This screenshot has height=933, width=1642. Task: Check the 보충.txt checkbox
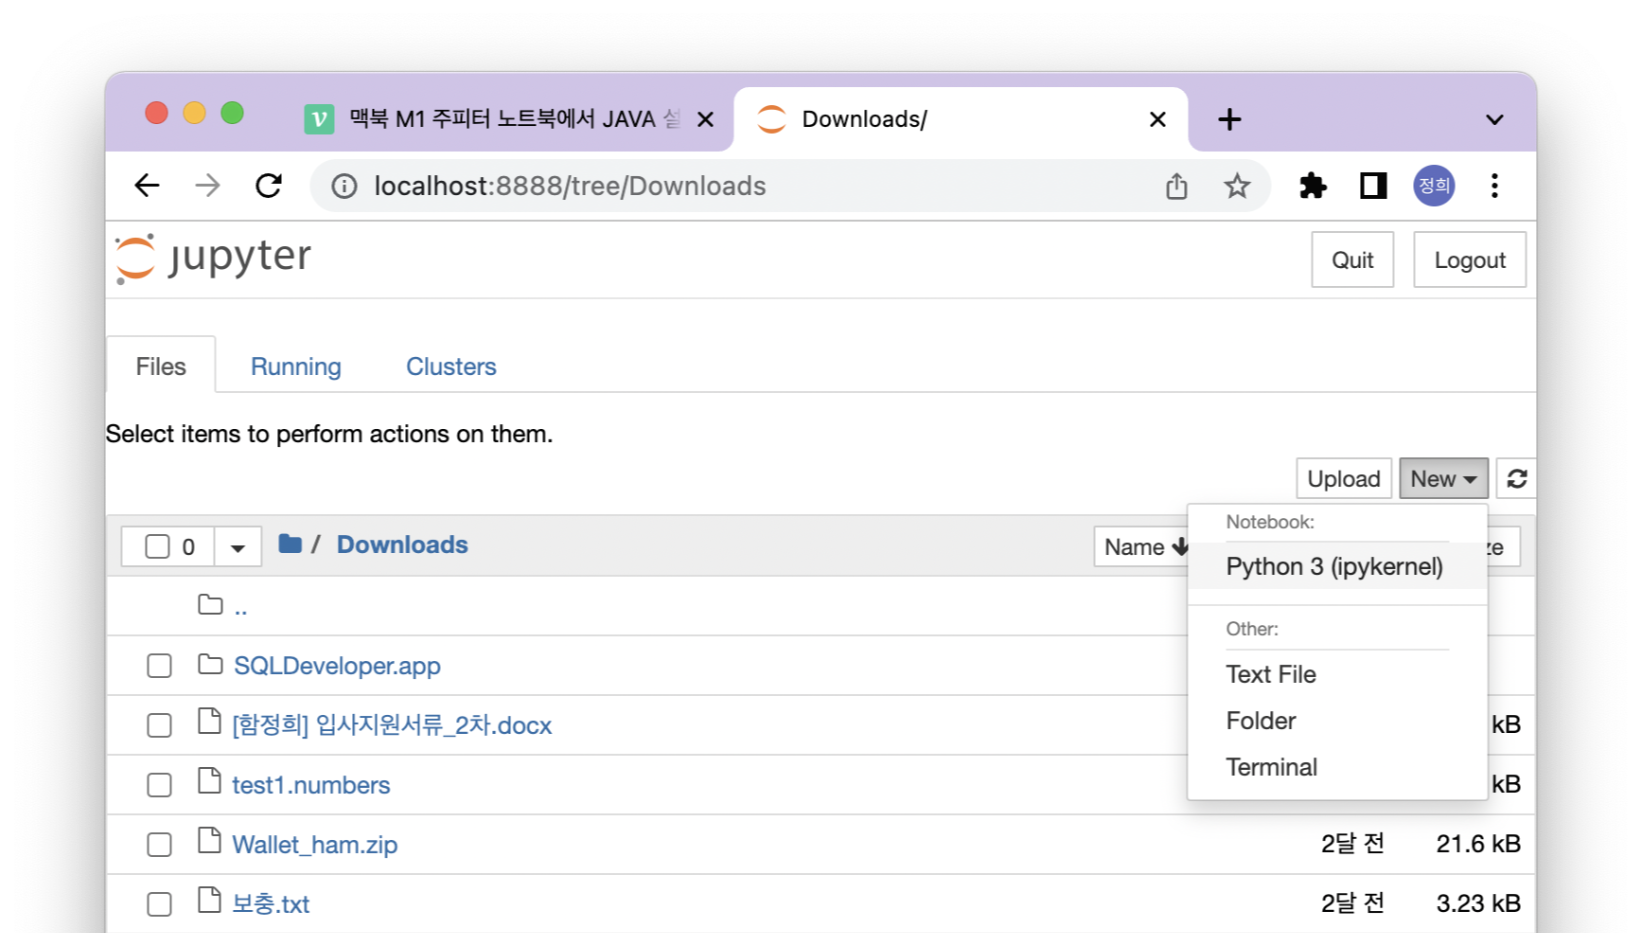[159, 905]
